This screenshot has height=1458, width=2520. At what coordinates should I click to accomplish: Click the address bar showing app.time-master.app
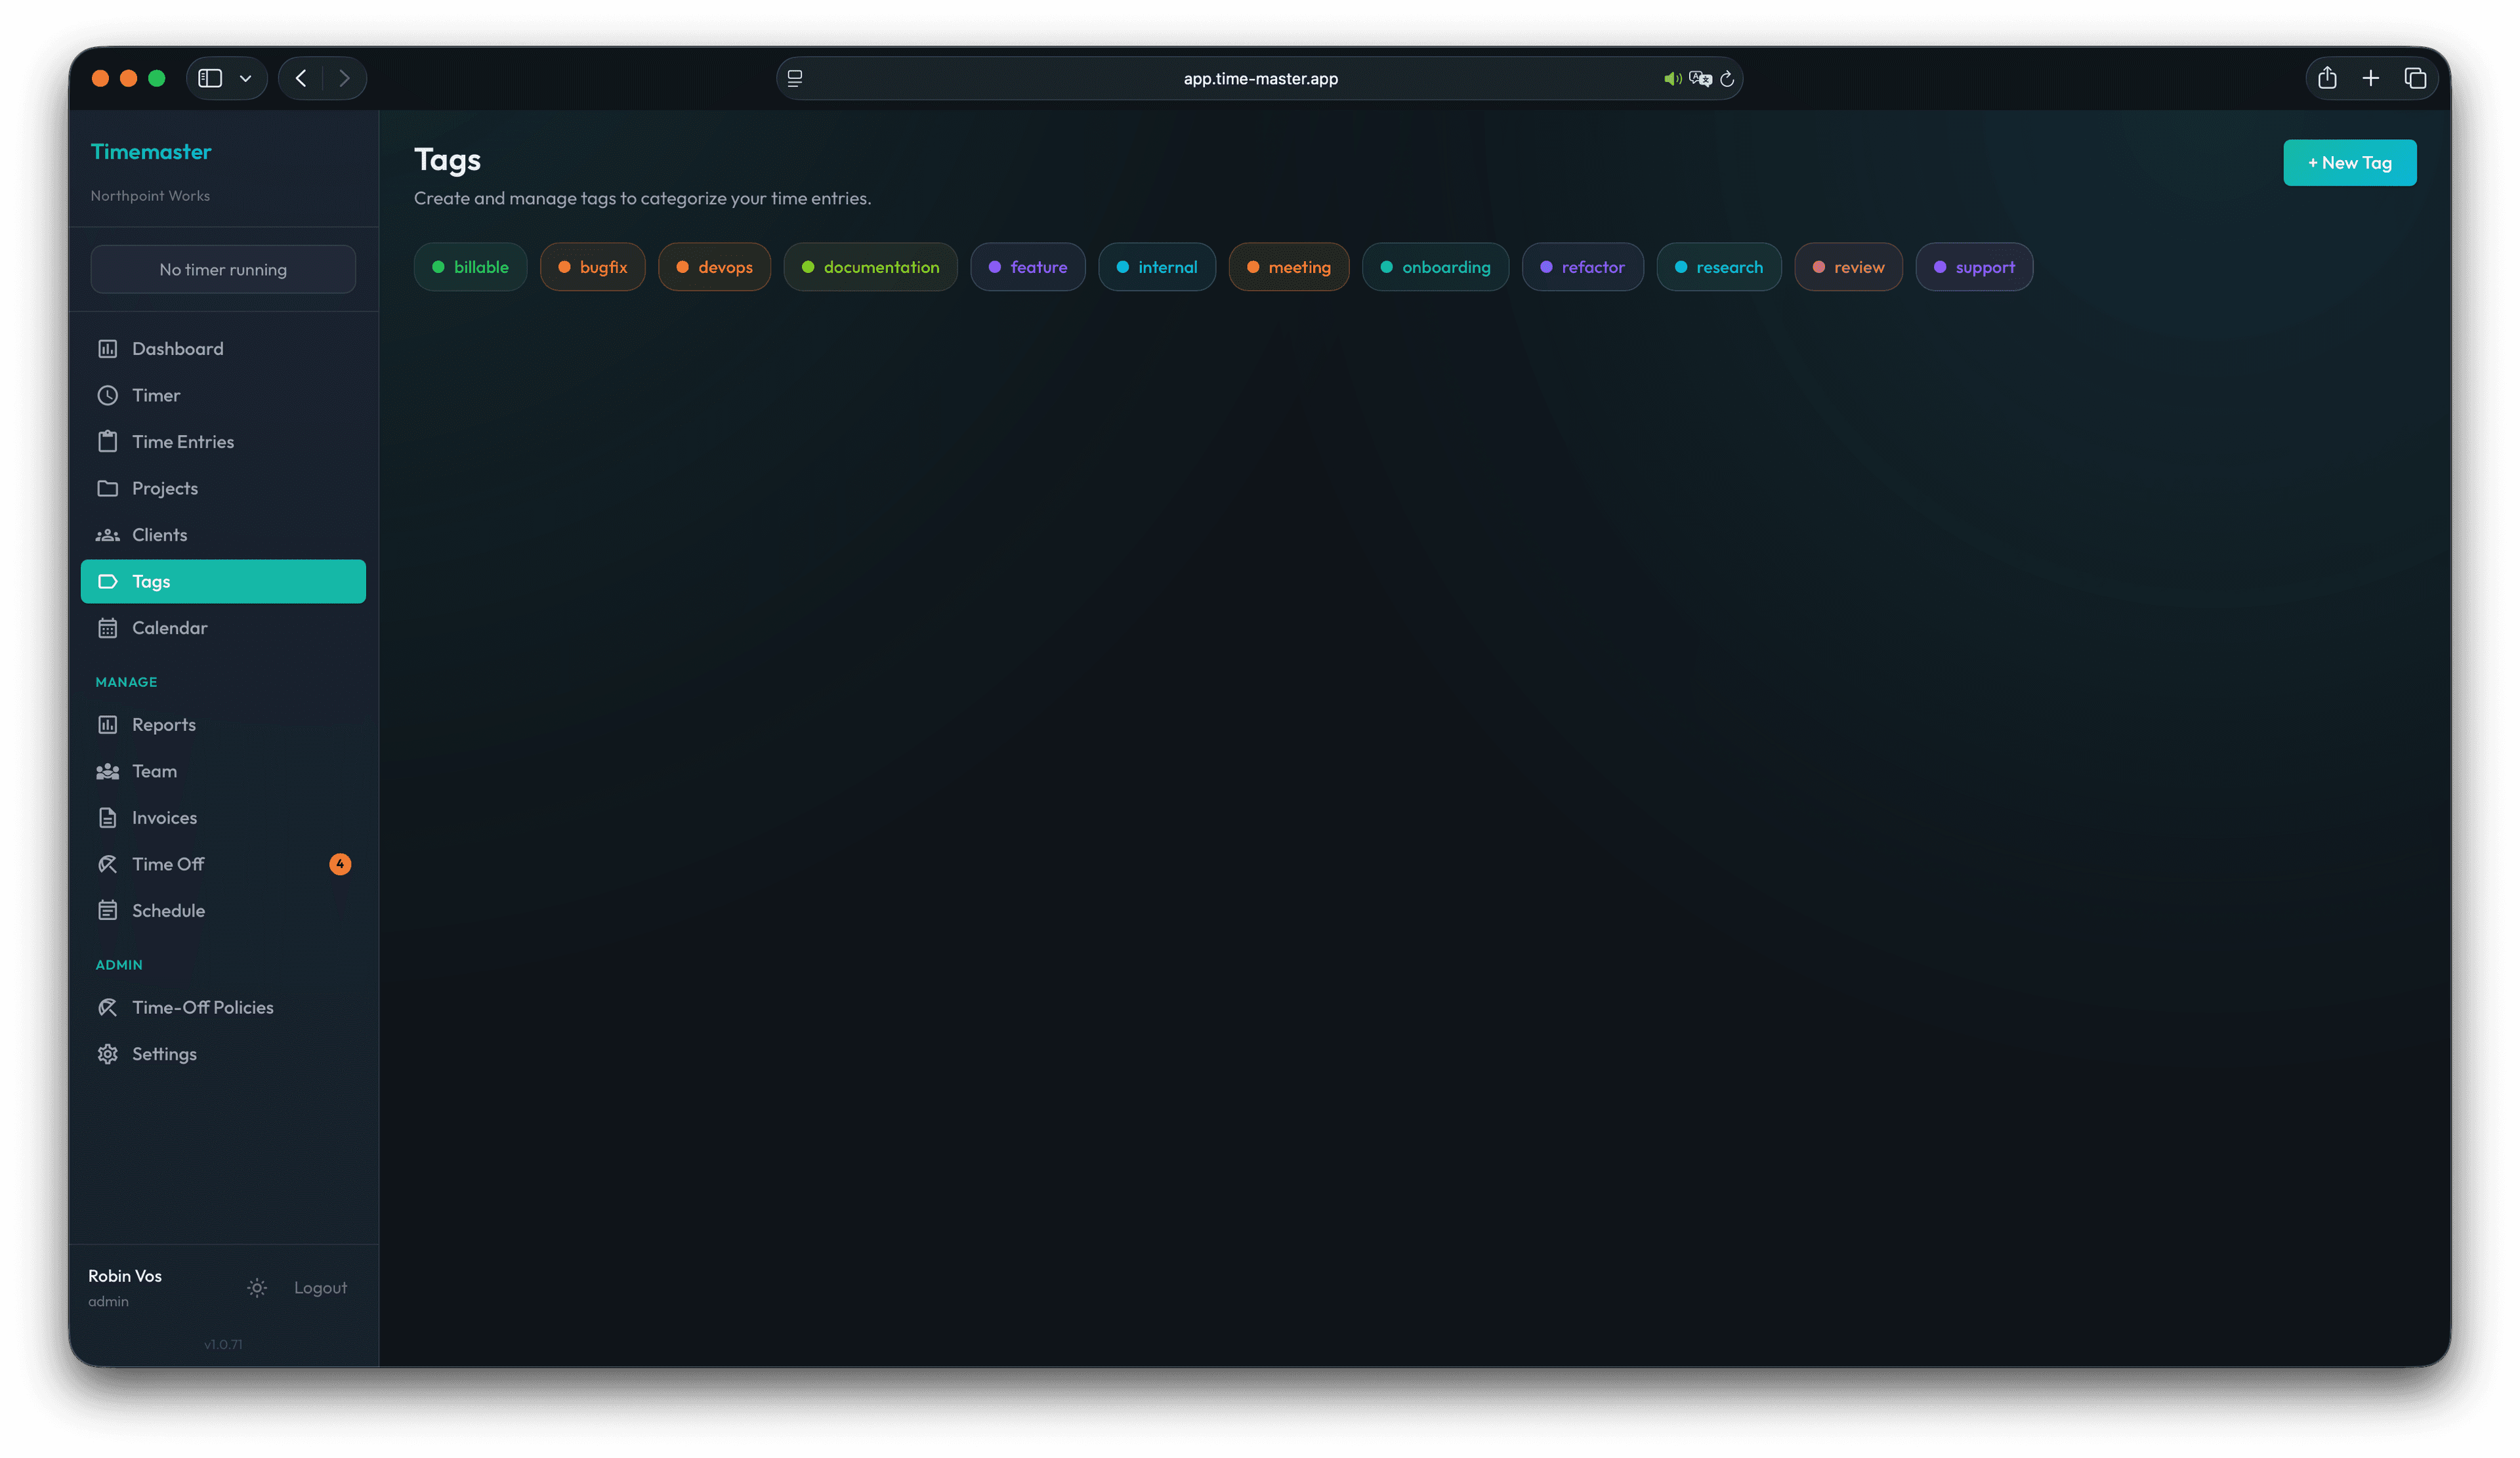[x=1260, y=78]
